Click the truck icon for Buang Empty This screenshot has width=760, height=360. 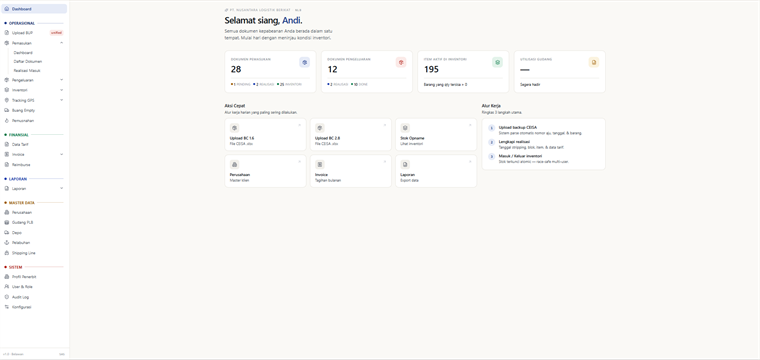tap(7, 110)
